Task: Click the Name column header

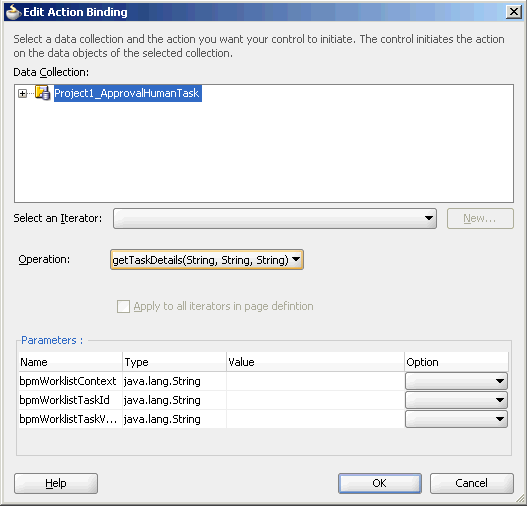Action: tap(70, 362)
